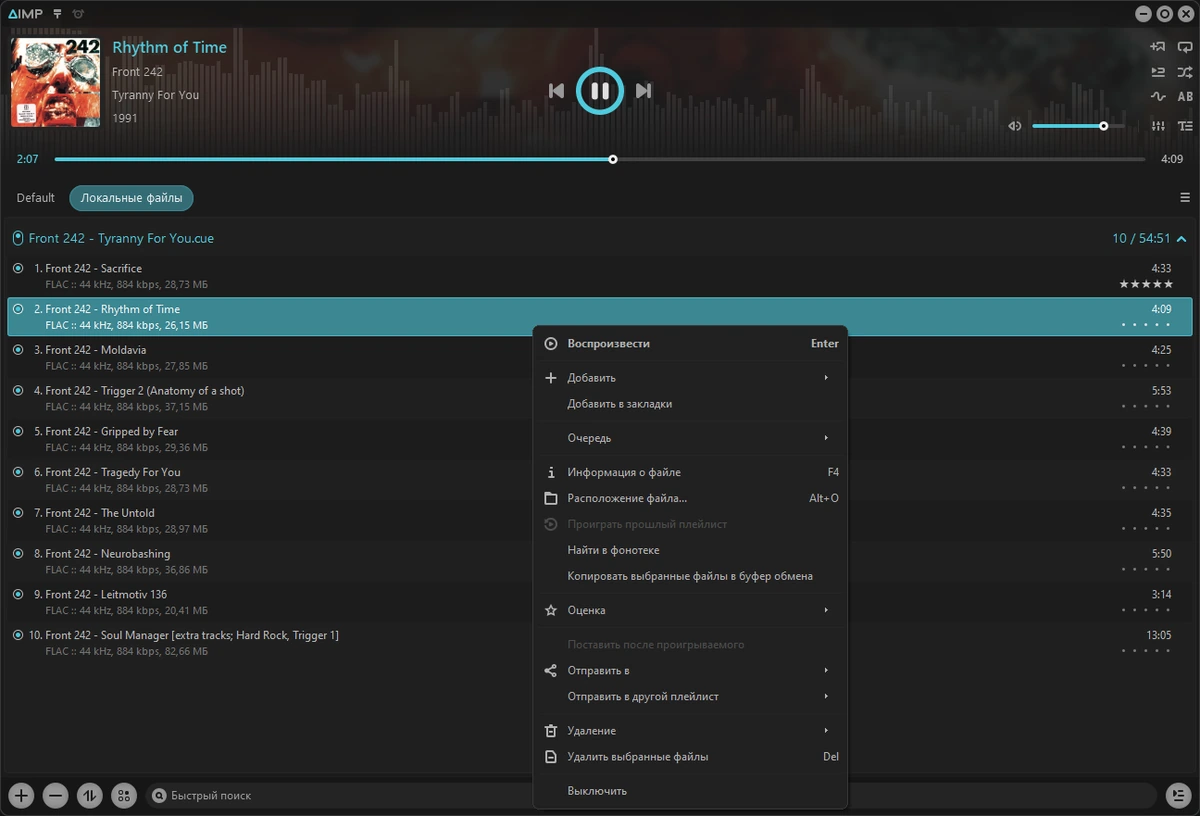
Task: Choose Найти в фонотеке menu entry
Action: click(690, 550)
